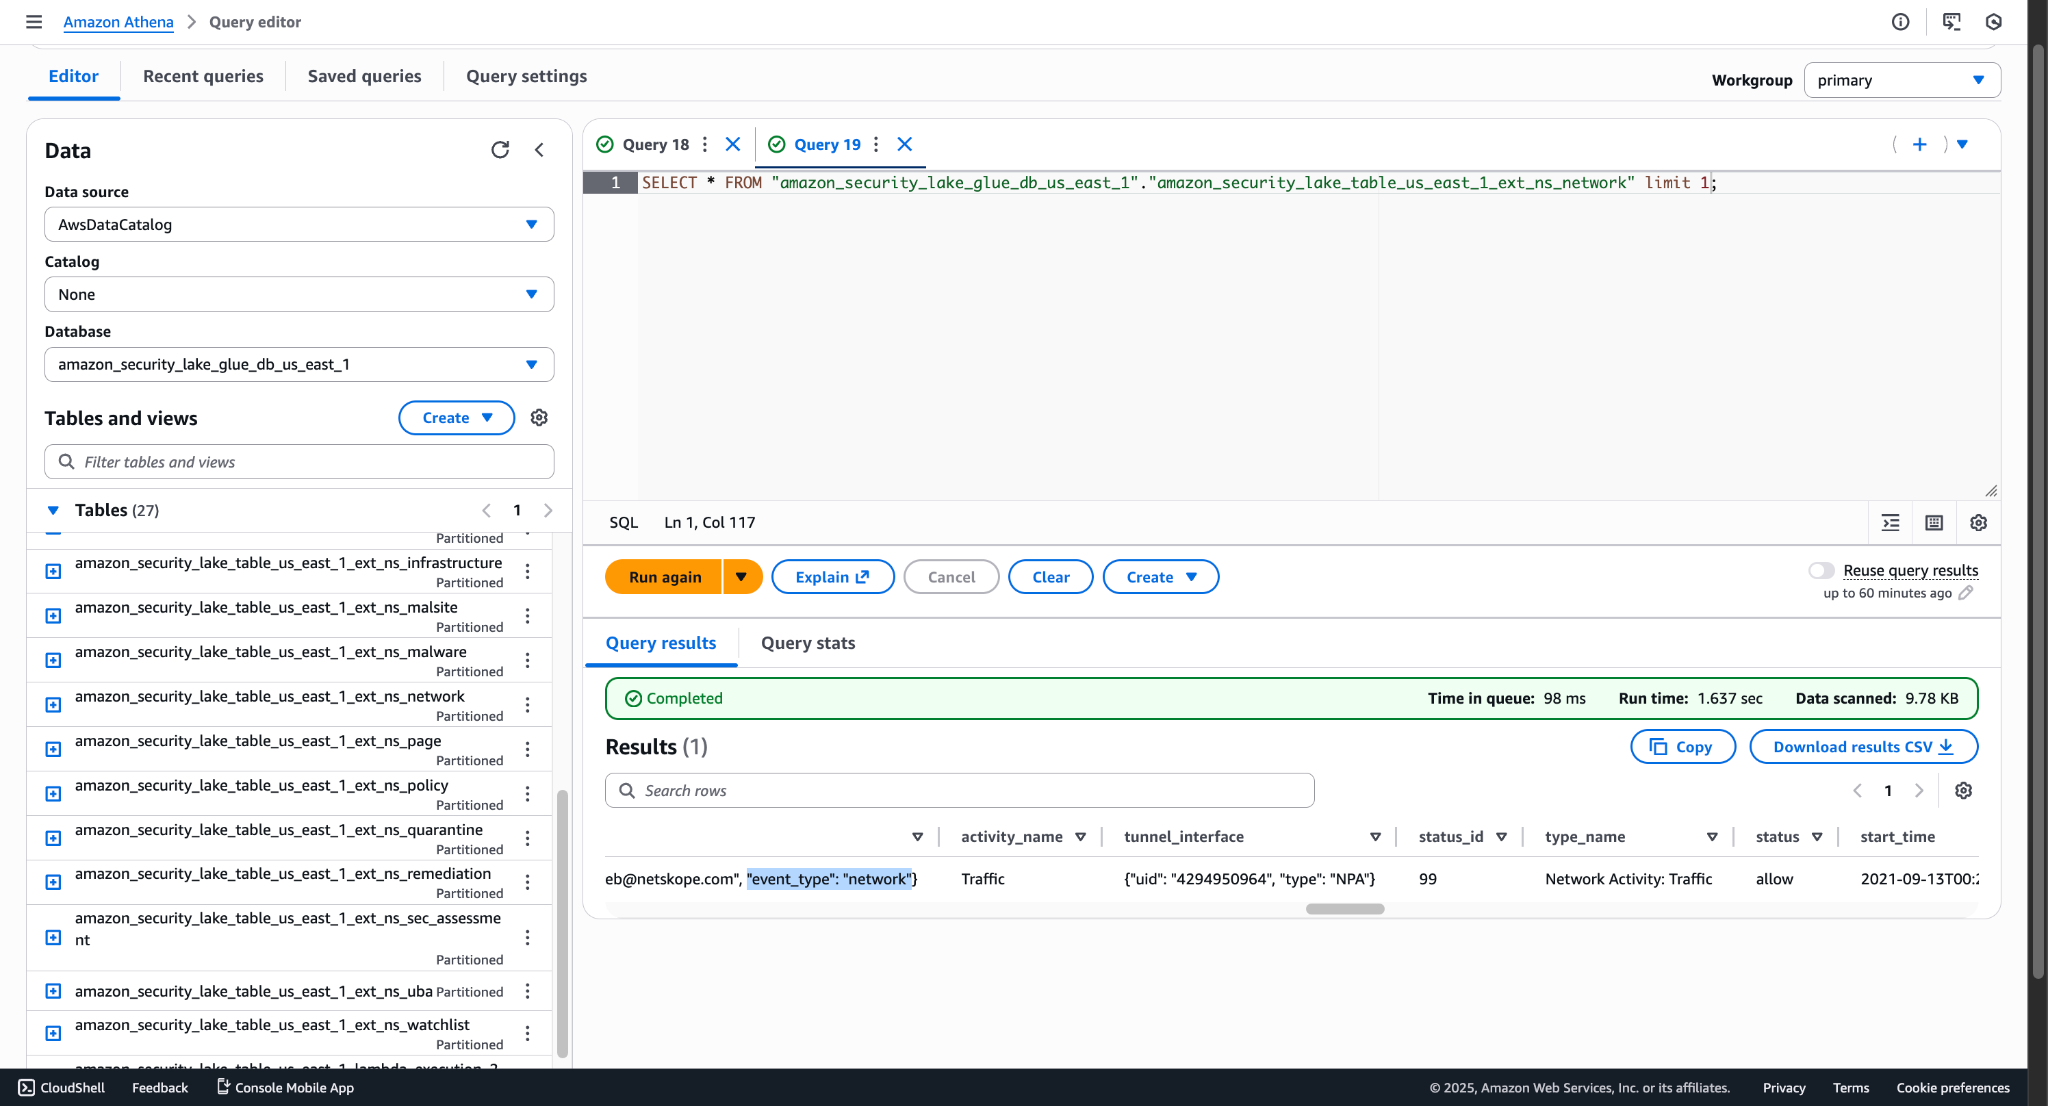This screenshot has width=2048, height=1106.
Task: Click the Clear button
Action: click(x=1051, y=577)
